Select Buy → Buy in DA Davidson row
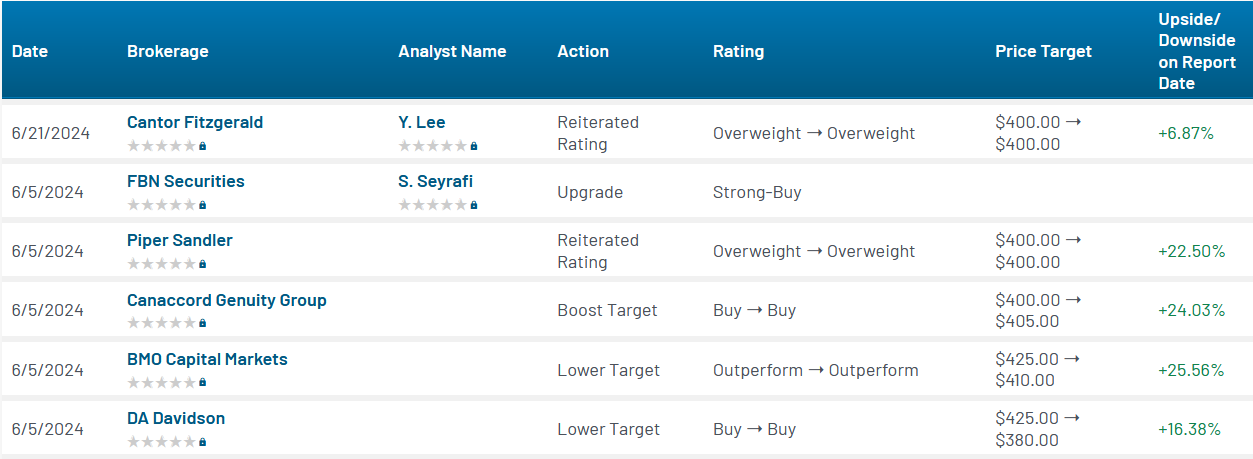The image size is (1253, 459). coord(755,429)
